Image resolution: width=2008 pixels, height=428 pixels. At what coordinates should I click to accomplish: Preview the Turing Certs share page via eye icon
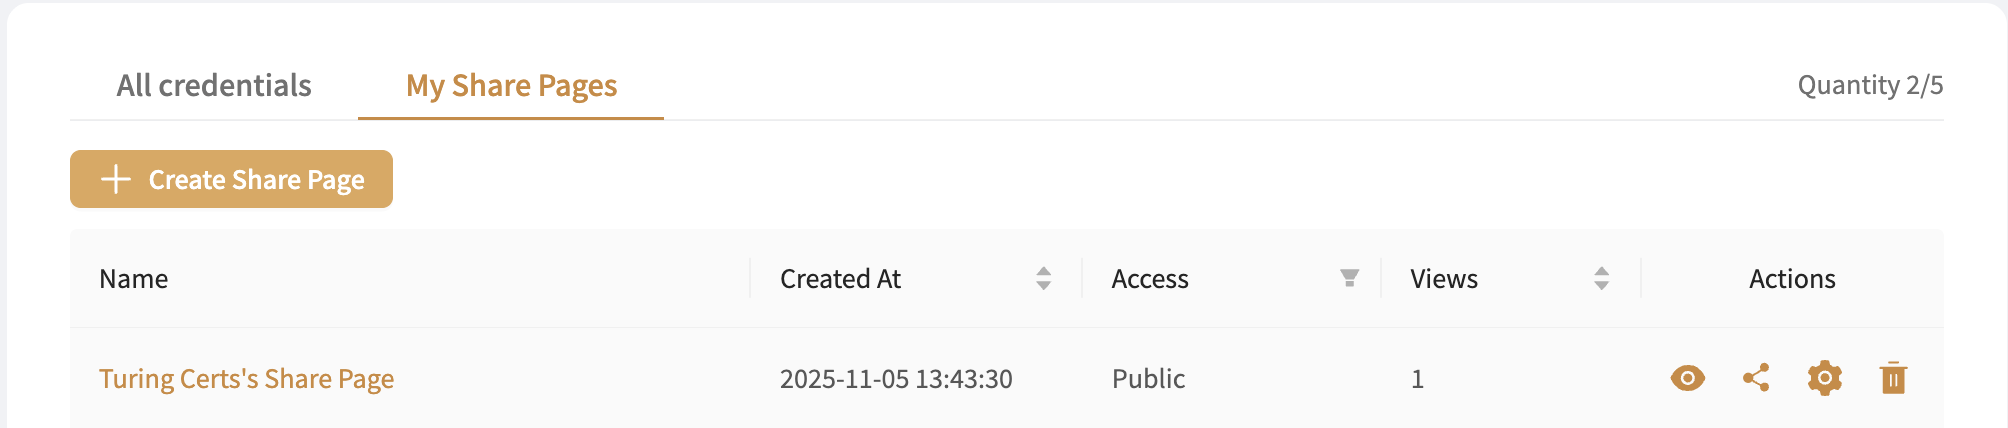pos(1687,378)
